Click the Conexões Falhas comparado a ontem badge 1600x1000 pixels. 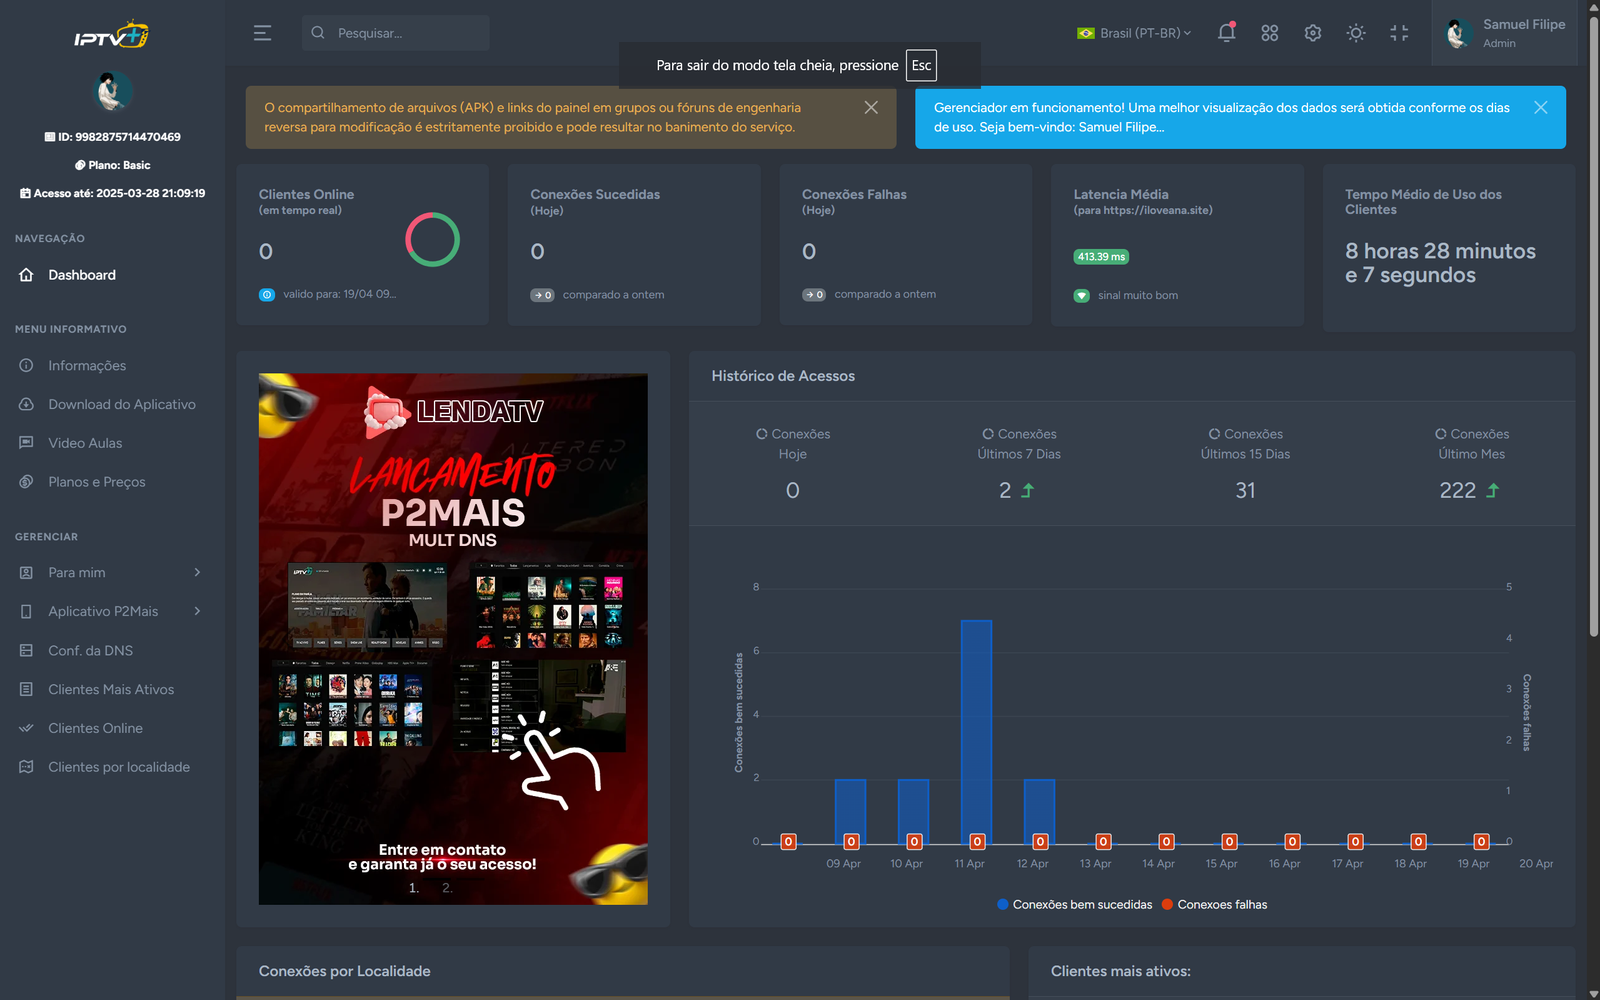click(x=814, y=295)
